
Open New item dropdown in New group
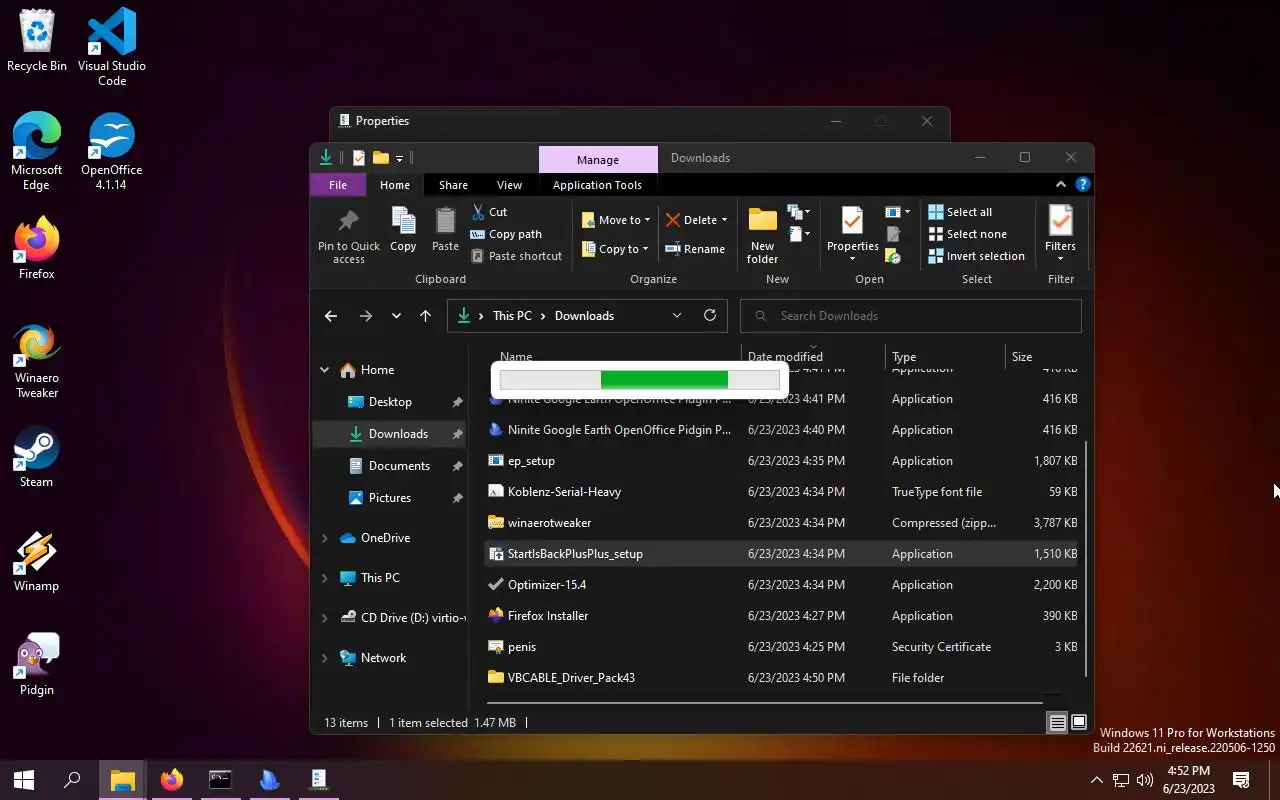(799, 212)
